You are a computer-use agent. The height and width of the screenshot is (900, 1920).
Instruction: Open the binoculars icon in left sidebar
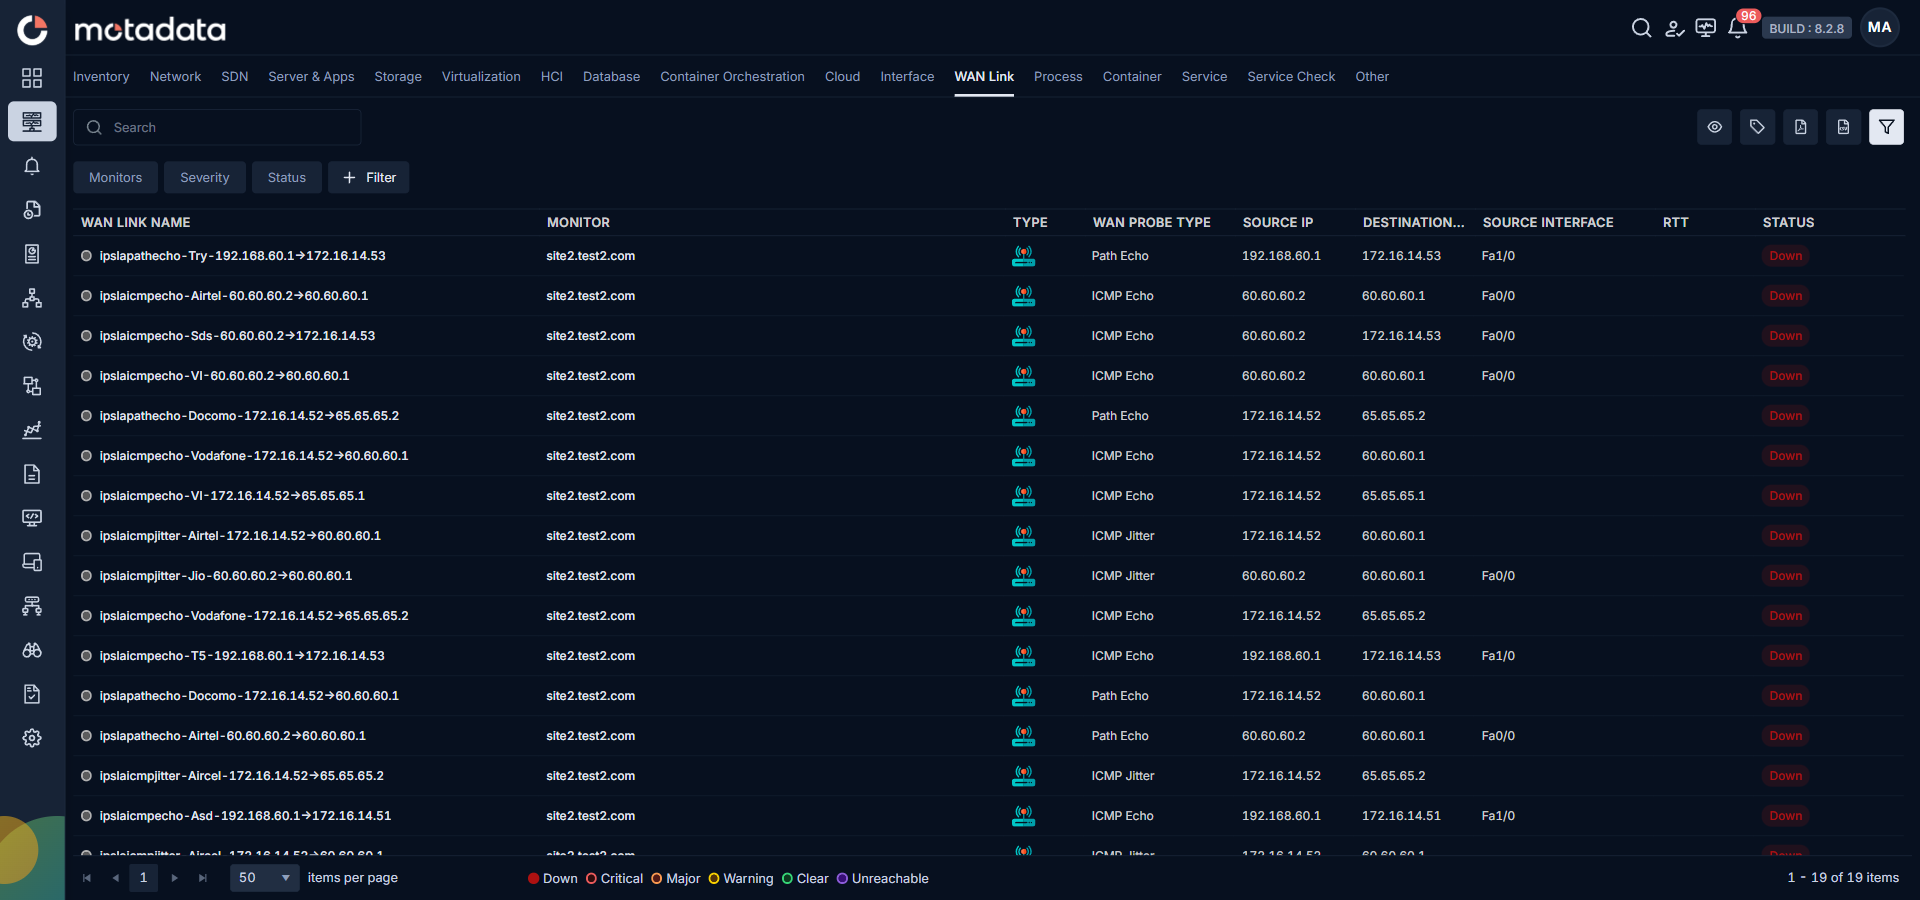32,650
